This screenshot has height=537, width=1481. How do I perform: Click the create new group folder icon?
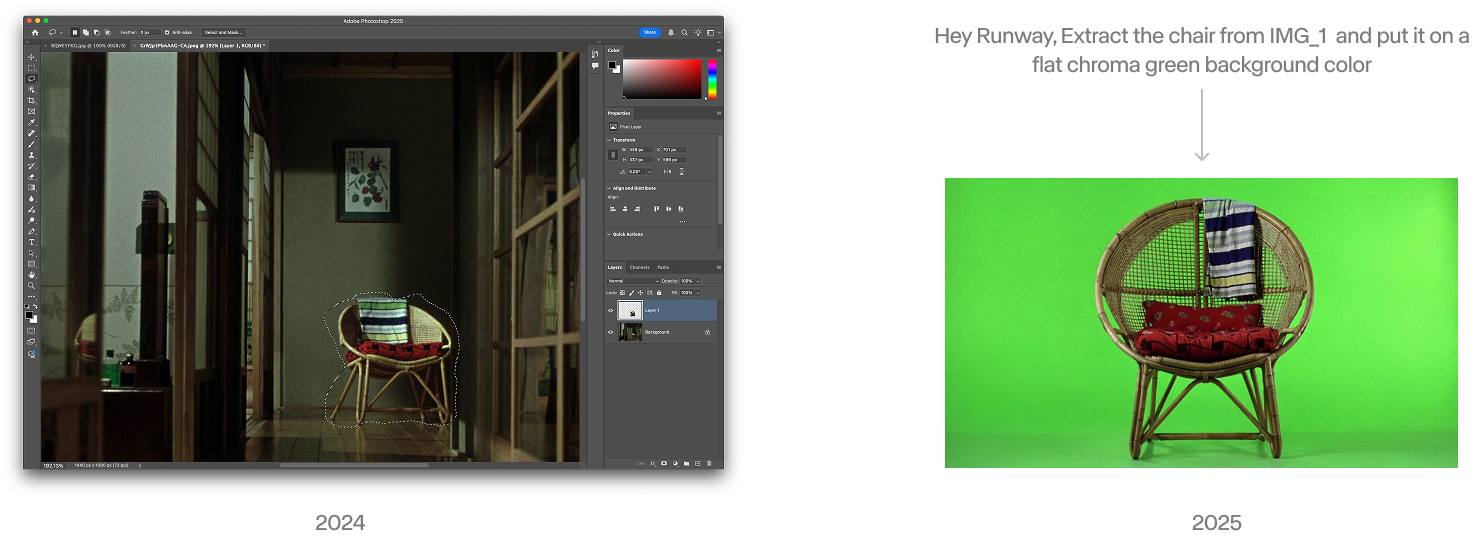[686, 463]
